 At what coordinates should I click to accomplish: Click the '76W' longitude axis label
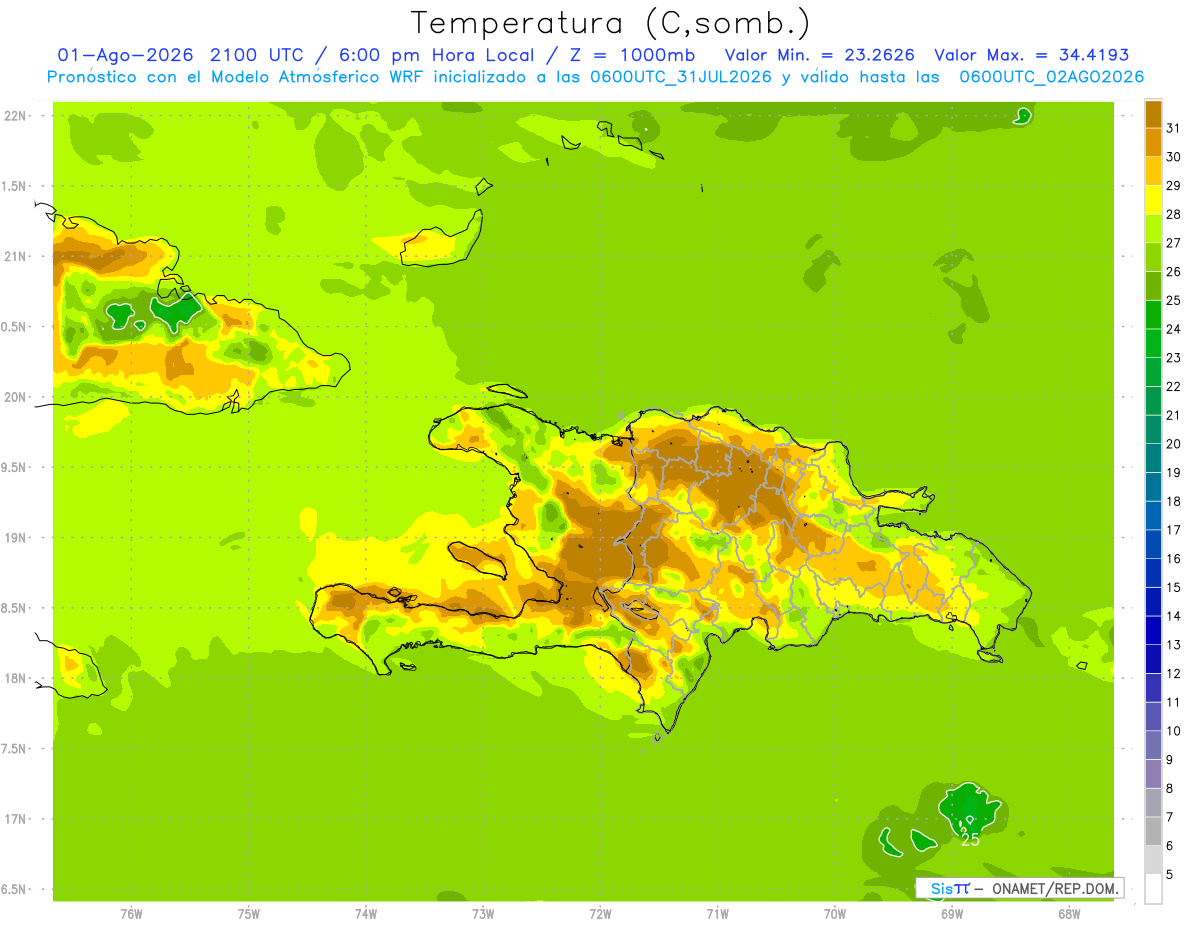[131, 914]
